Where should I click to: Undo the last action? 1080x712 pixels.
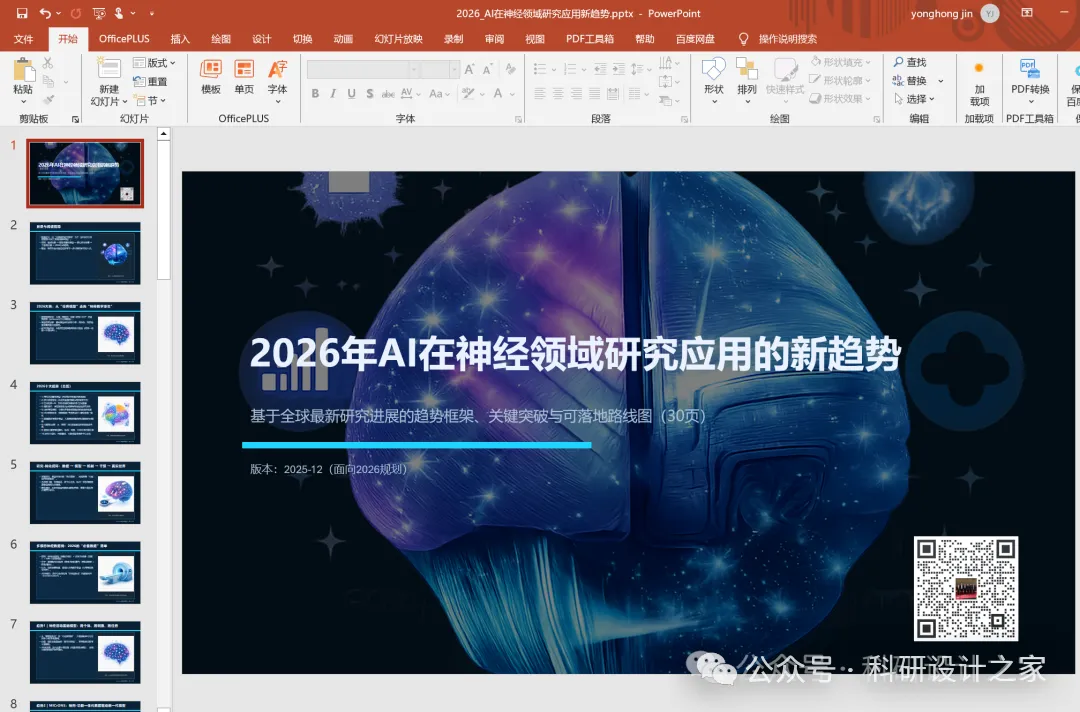pos(45,13)
